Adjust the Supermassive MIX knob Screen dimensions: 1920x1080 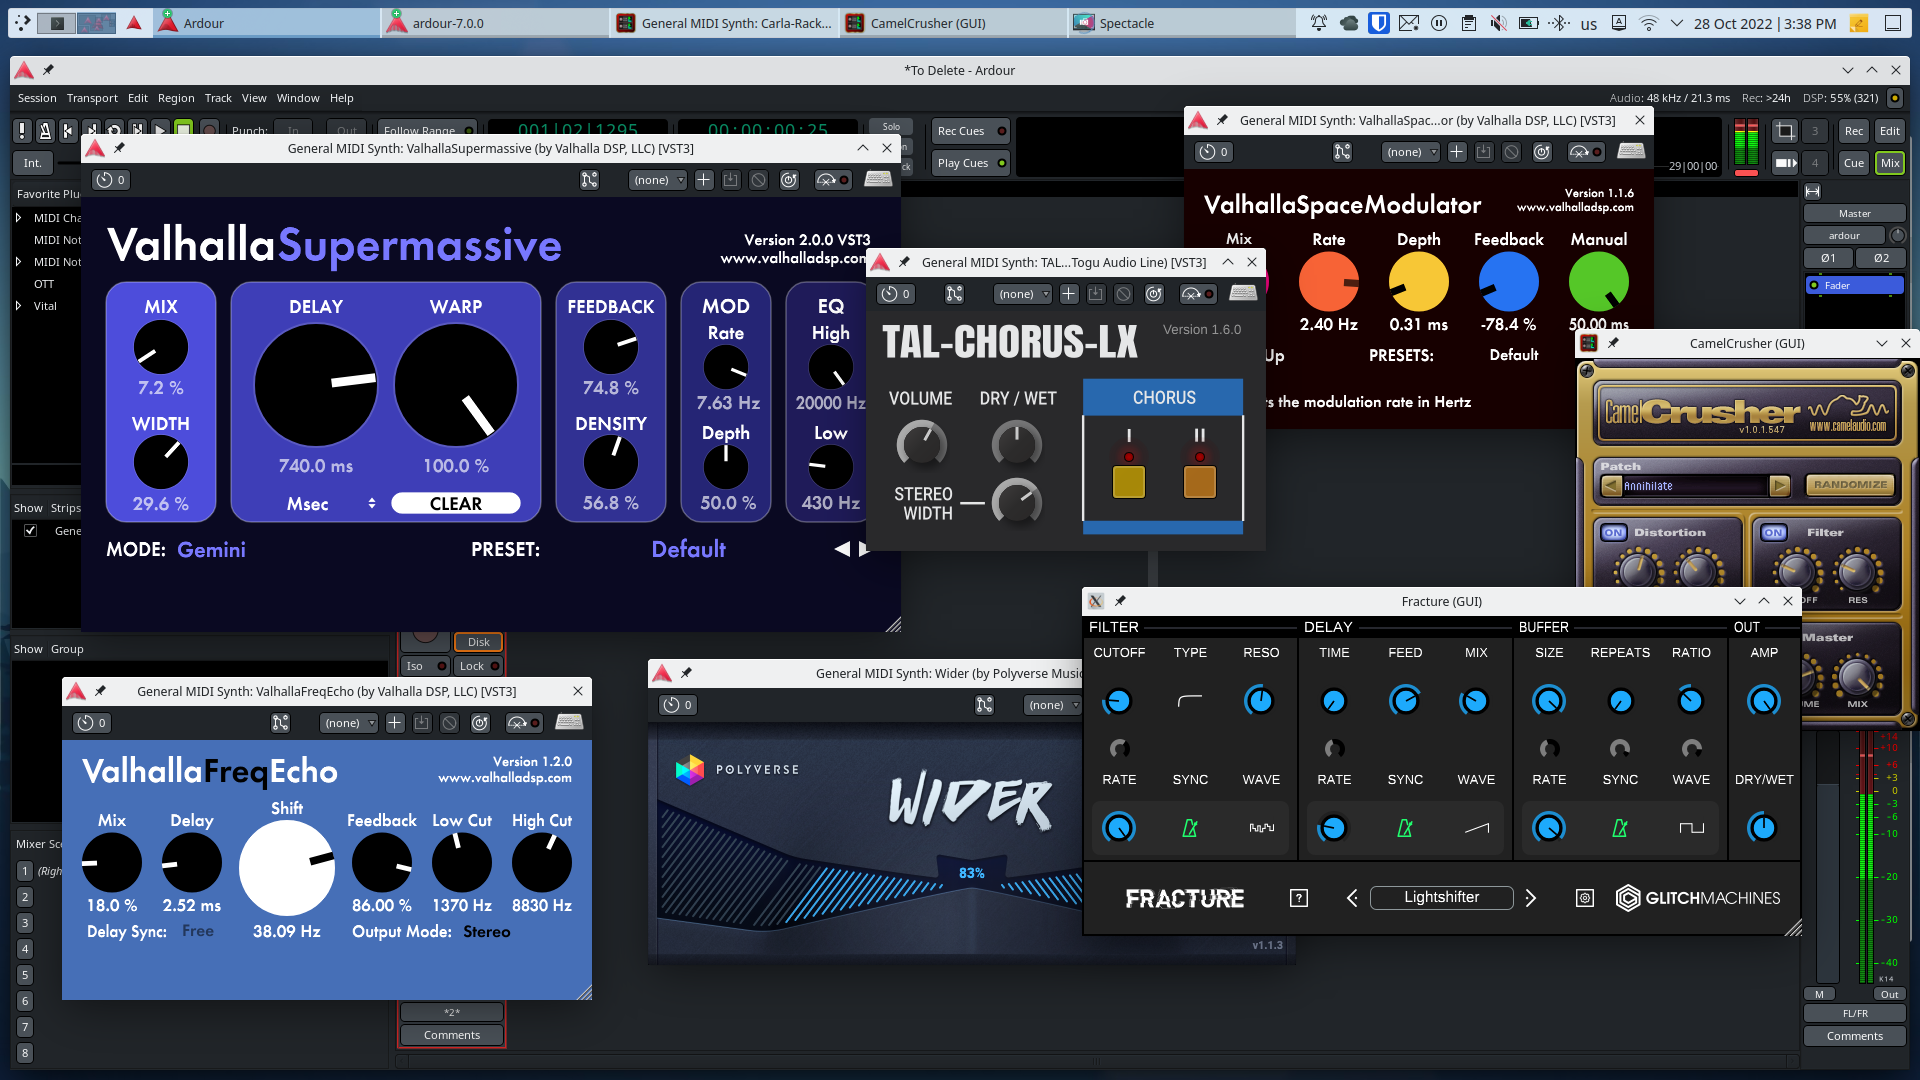tap(160, 348)
